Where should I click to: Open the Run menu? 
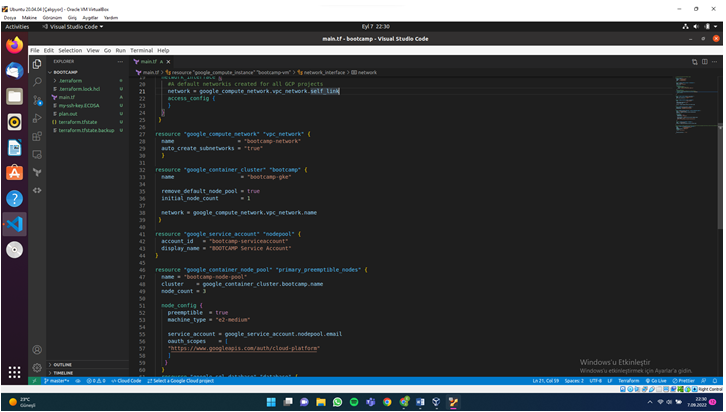[x=120, y=50]
